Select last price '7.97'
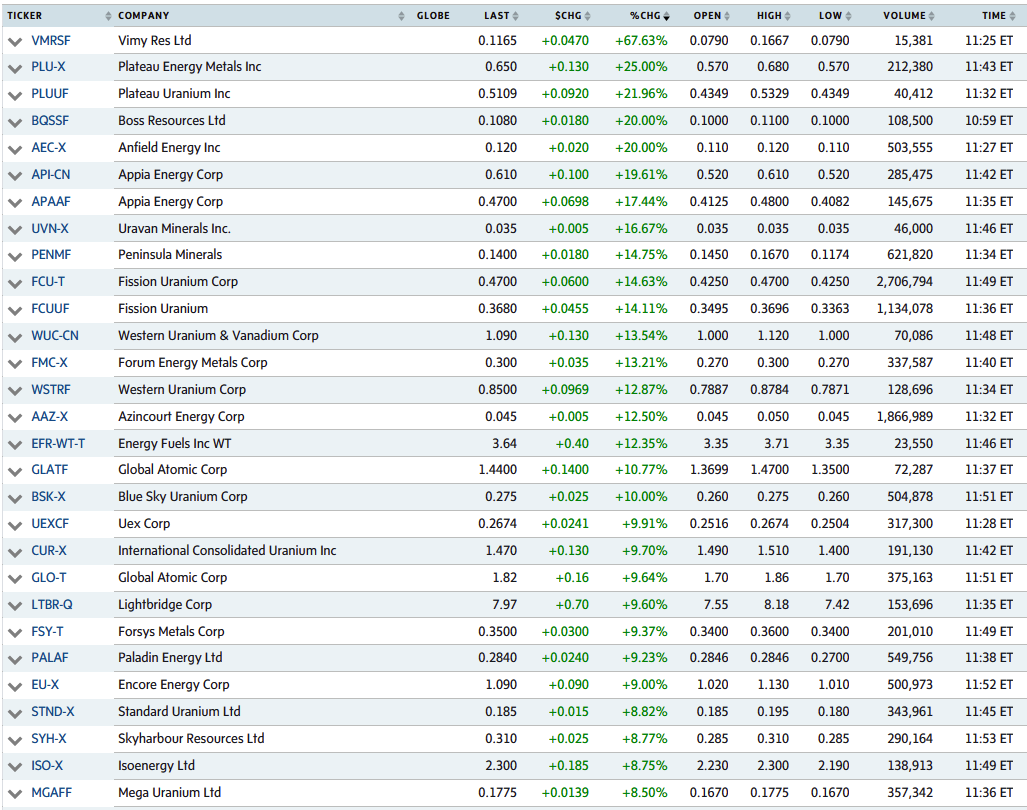The height and width of the screenshot is (810, 1027). pos(504,604)
